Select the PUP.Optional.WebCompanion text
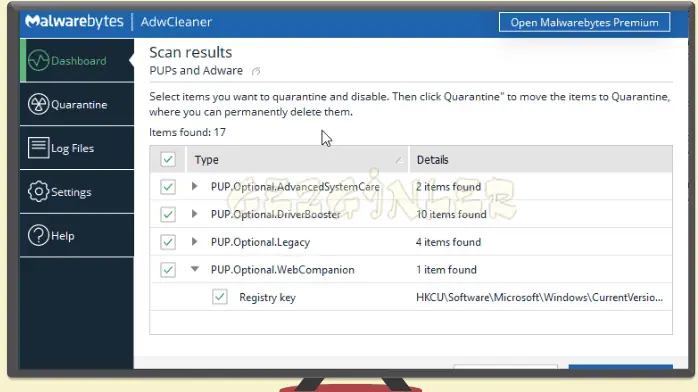 (x=283, y=270)
